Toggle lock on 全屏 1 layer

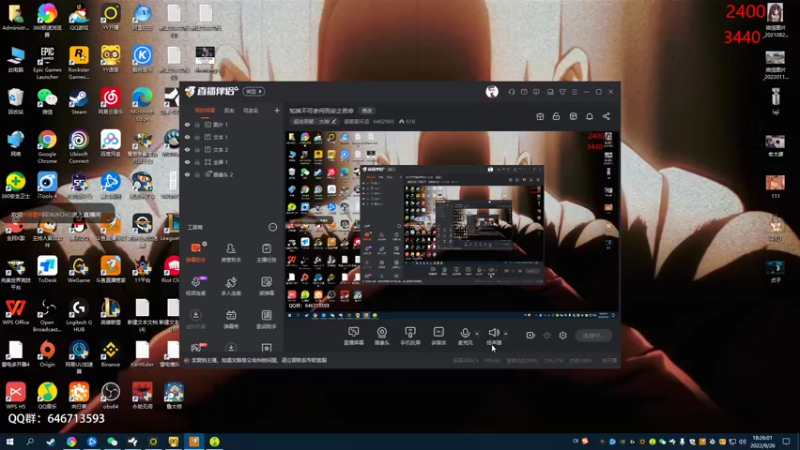point(197,162)
